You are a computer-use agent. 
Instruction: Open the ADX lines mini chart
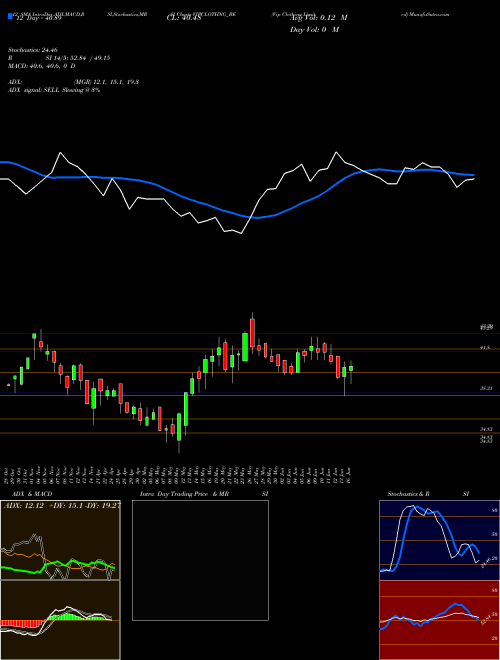click(60, 540)
